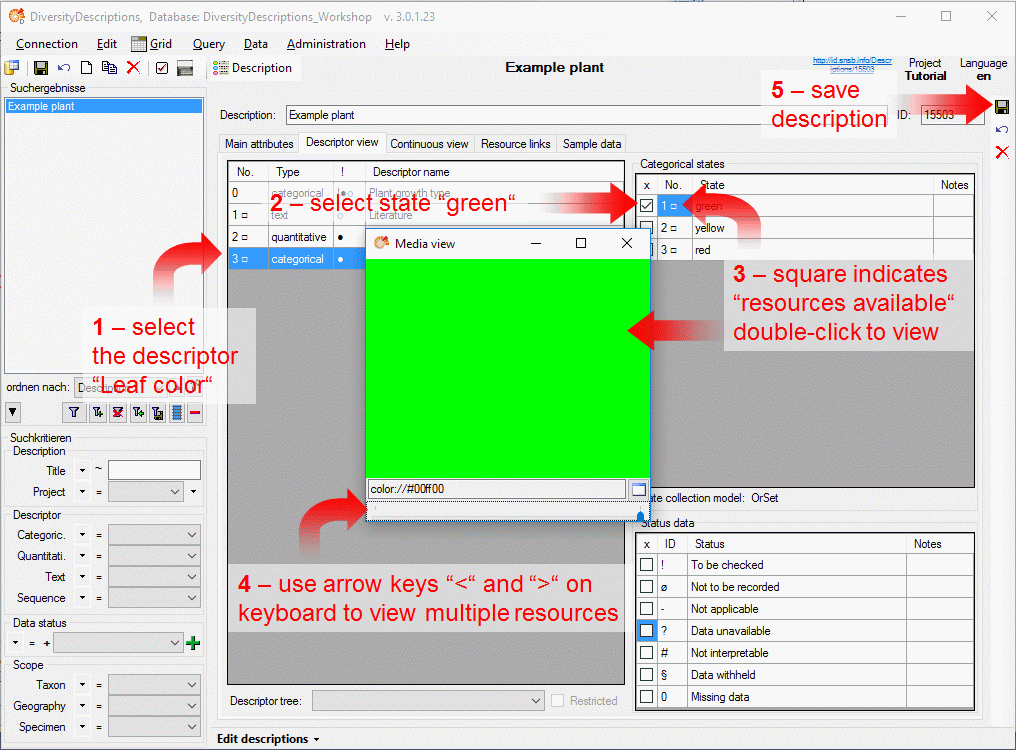This screenshot has height=750, width=1016.
Task: Check the 'Data unavailable' status box
Action: point(647,631)
